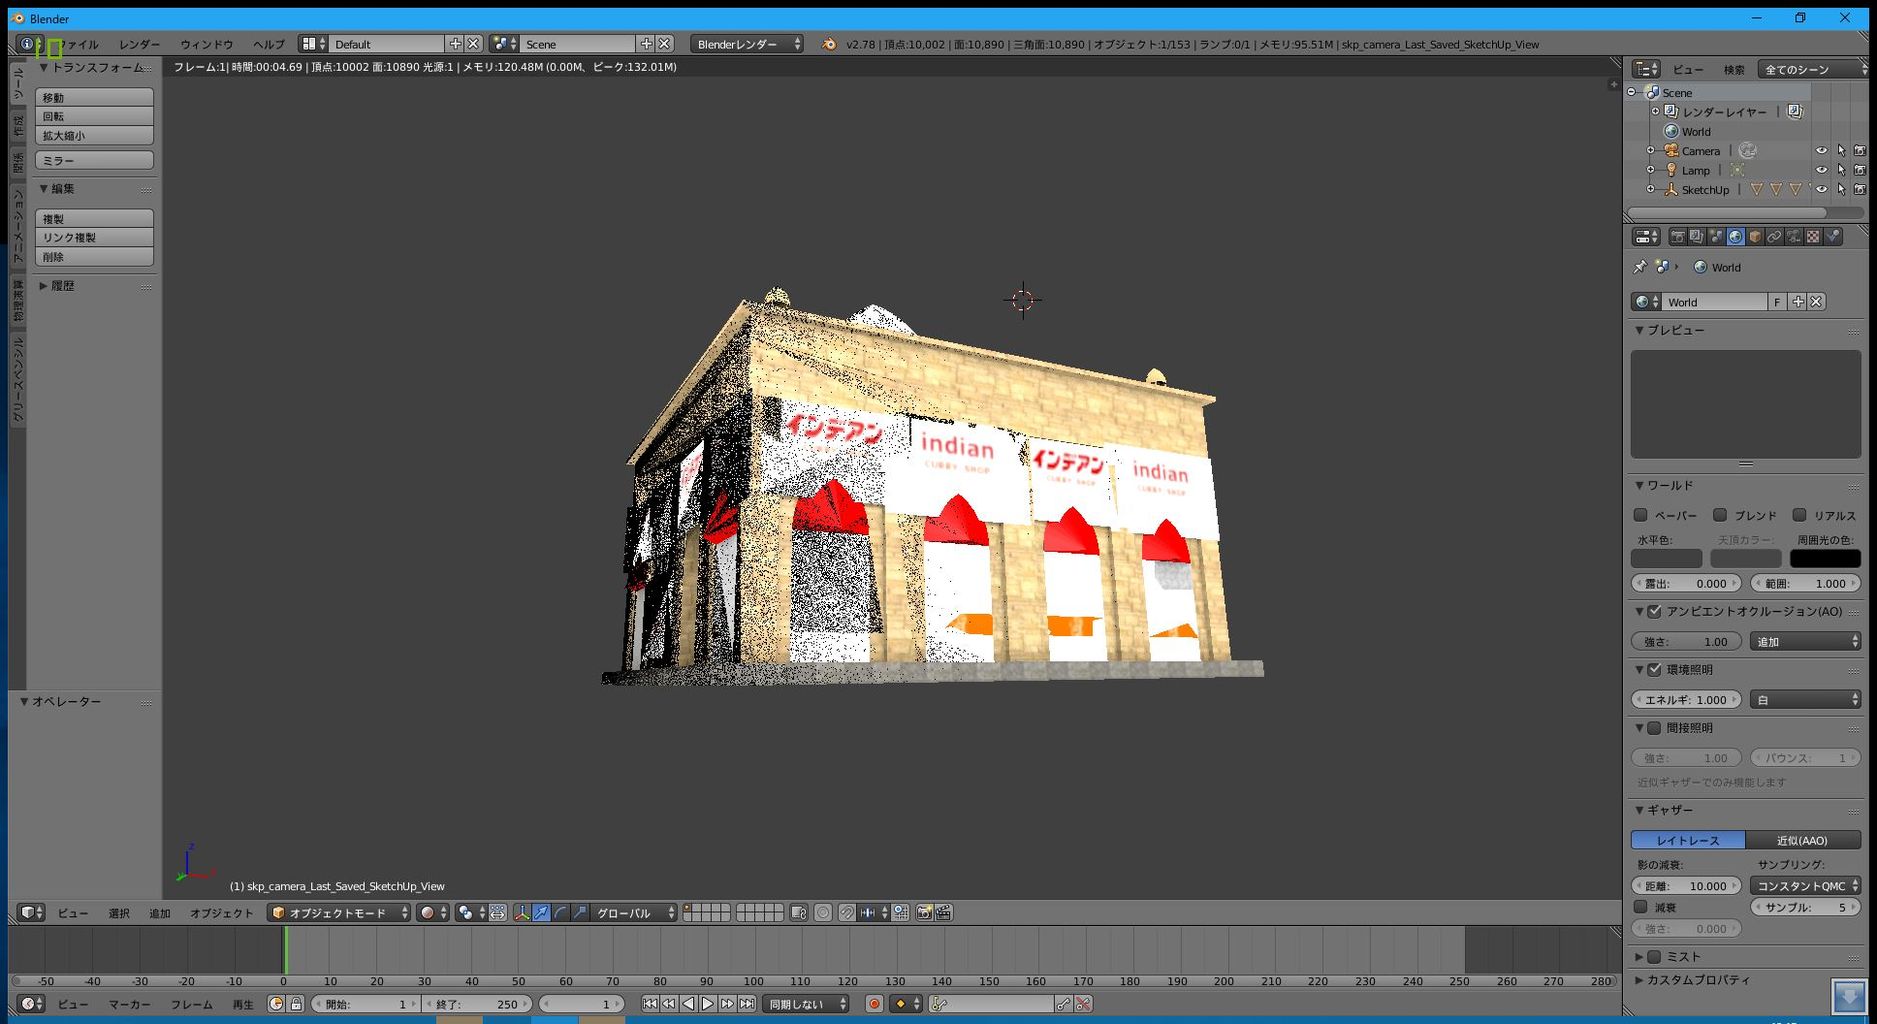
Task: Click the リンク複製 button
Action: 94,237
